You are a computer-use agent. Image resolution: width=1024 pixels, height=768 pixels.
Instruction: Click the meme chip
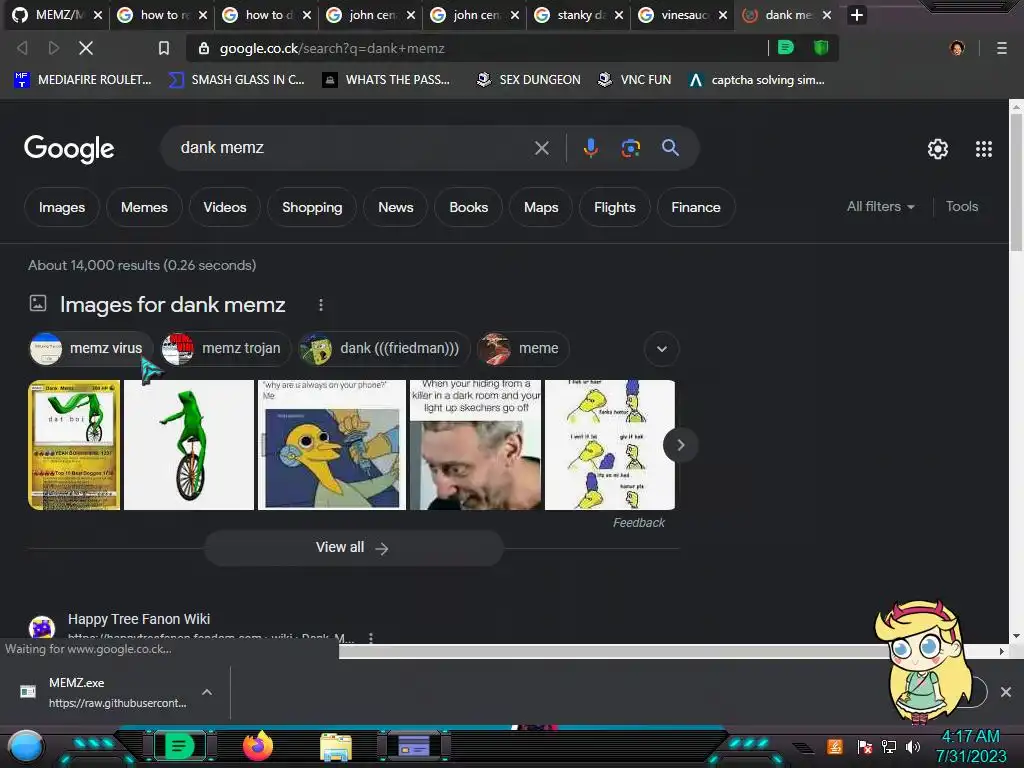(x=523, y=348)
